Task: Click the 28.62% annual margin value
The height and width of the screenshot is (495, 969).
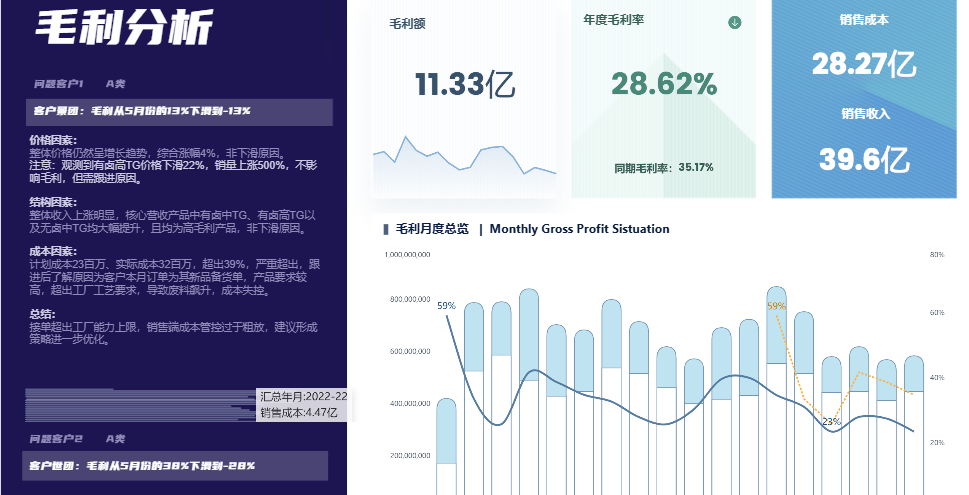Action: pyautogui.click(x=664, y=84)
